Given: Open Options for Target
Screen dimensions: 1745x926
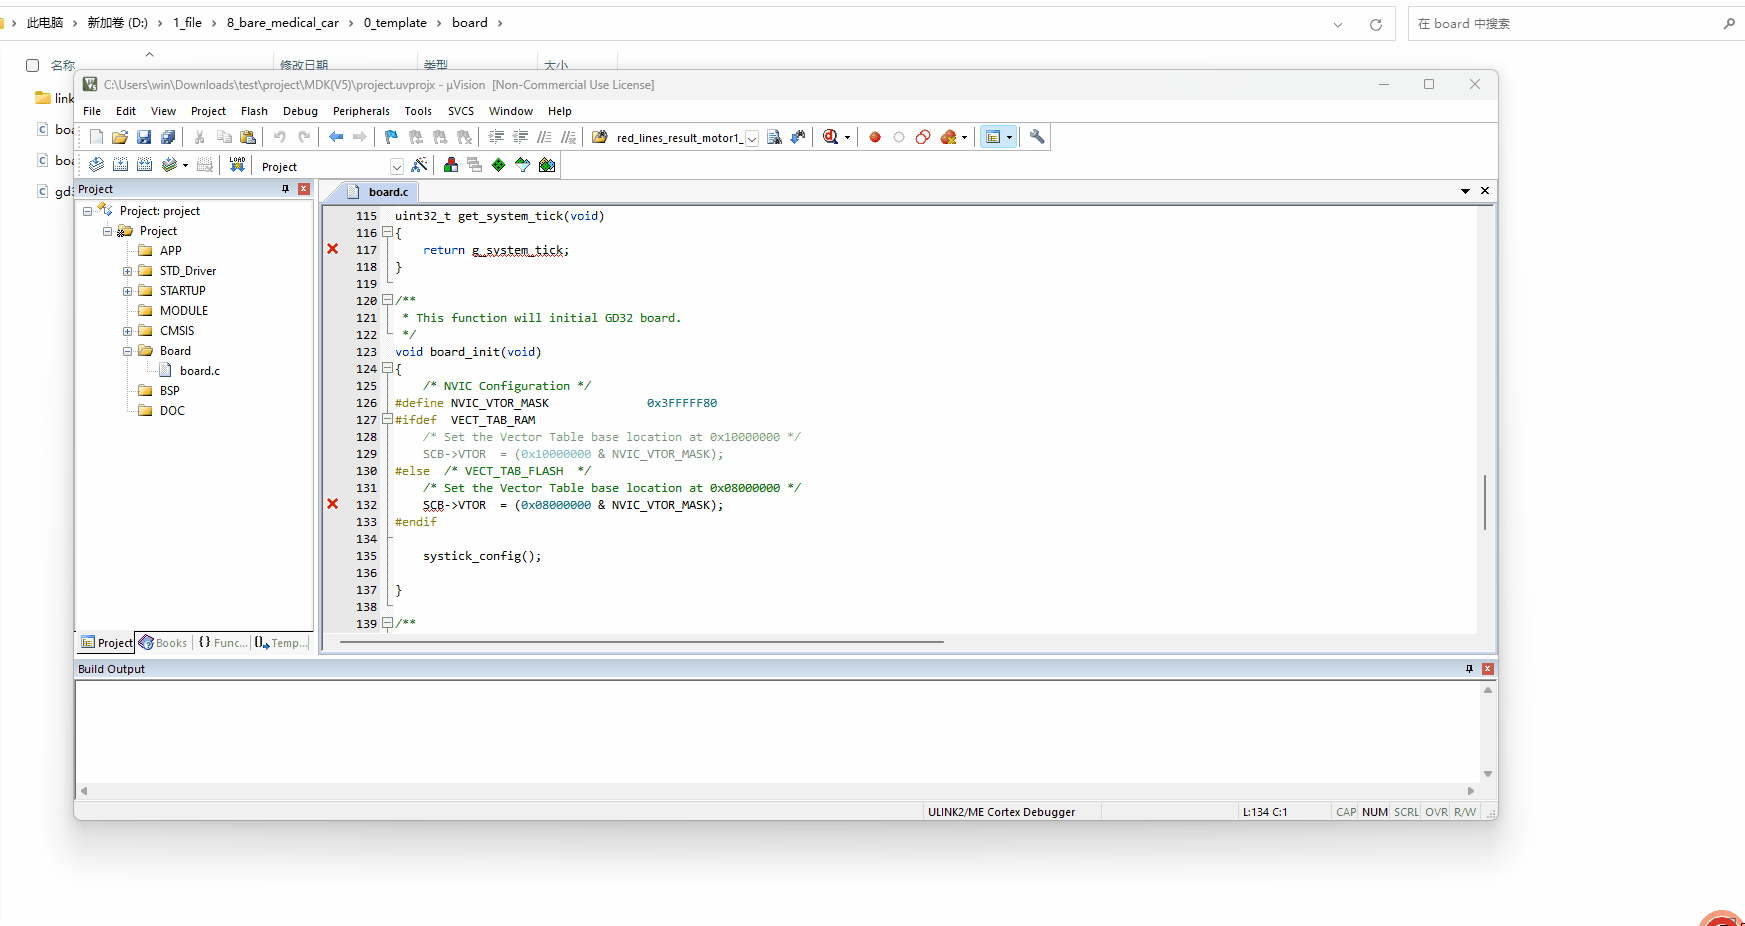Looking at the screenshot, I should click(x=418, y=165).
